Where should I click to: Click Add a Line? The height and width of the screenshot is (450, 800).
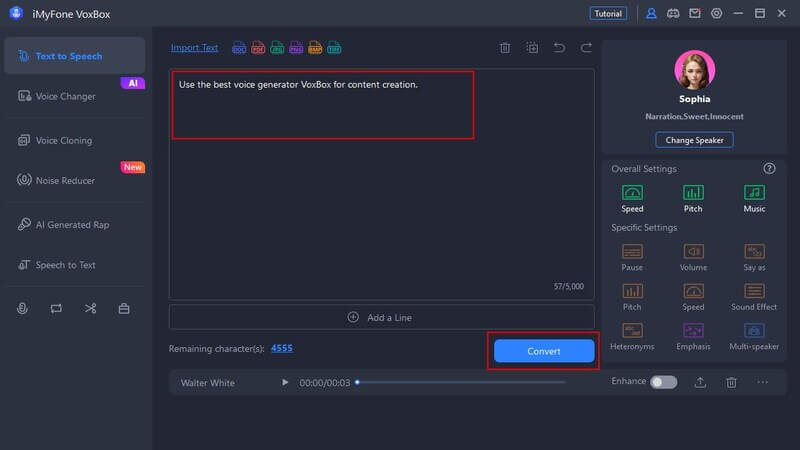(x=382, y=317)
